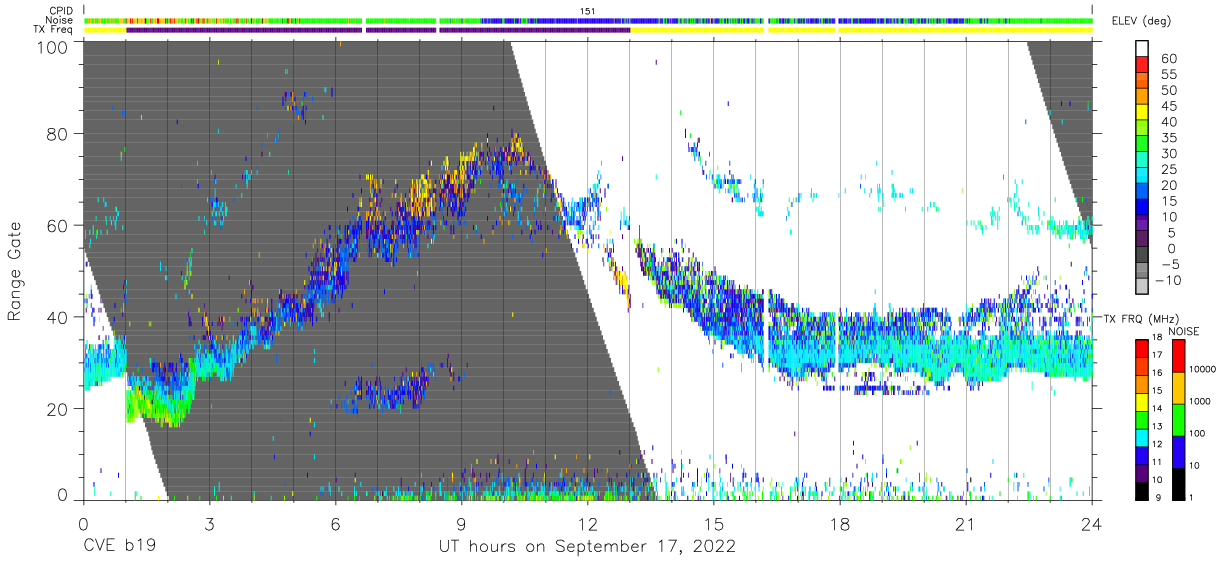Click UT hours axis tick 6
This screenshot has height=567, width=1228.
(335, 524)
